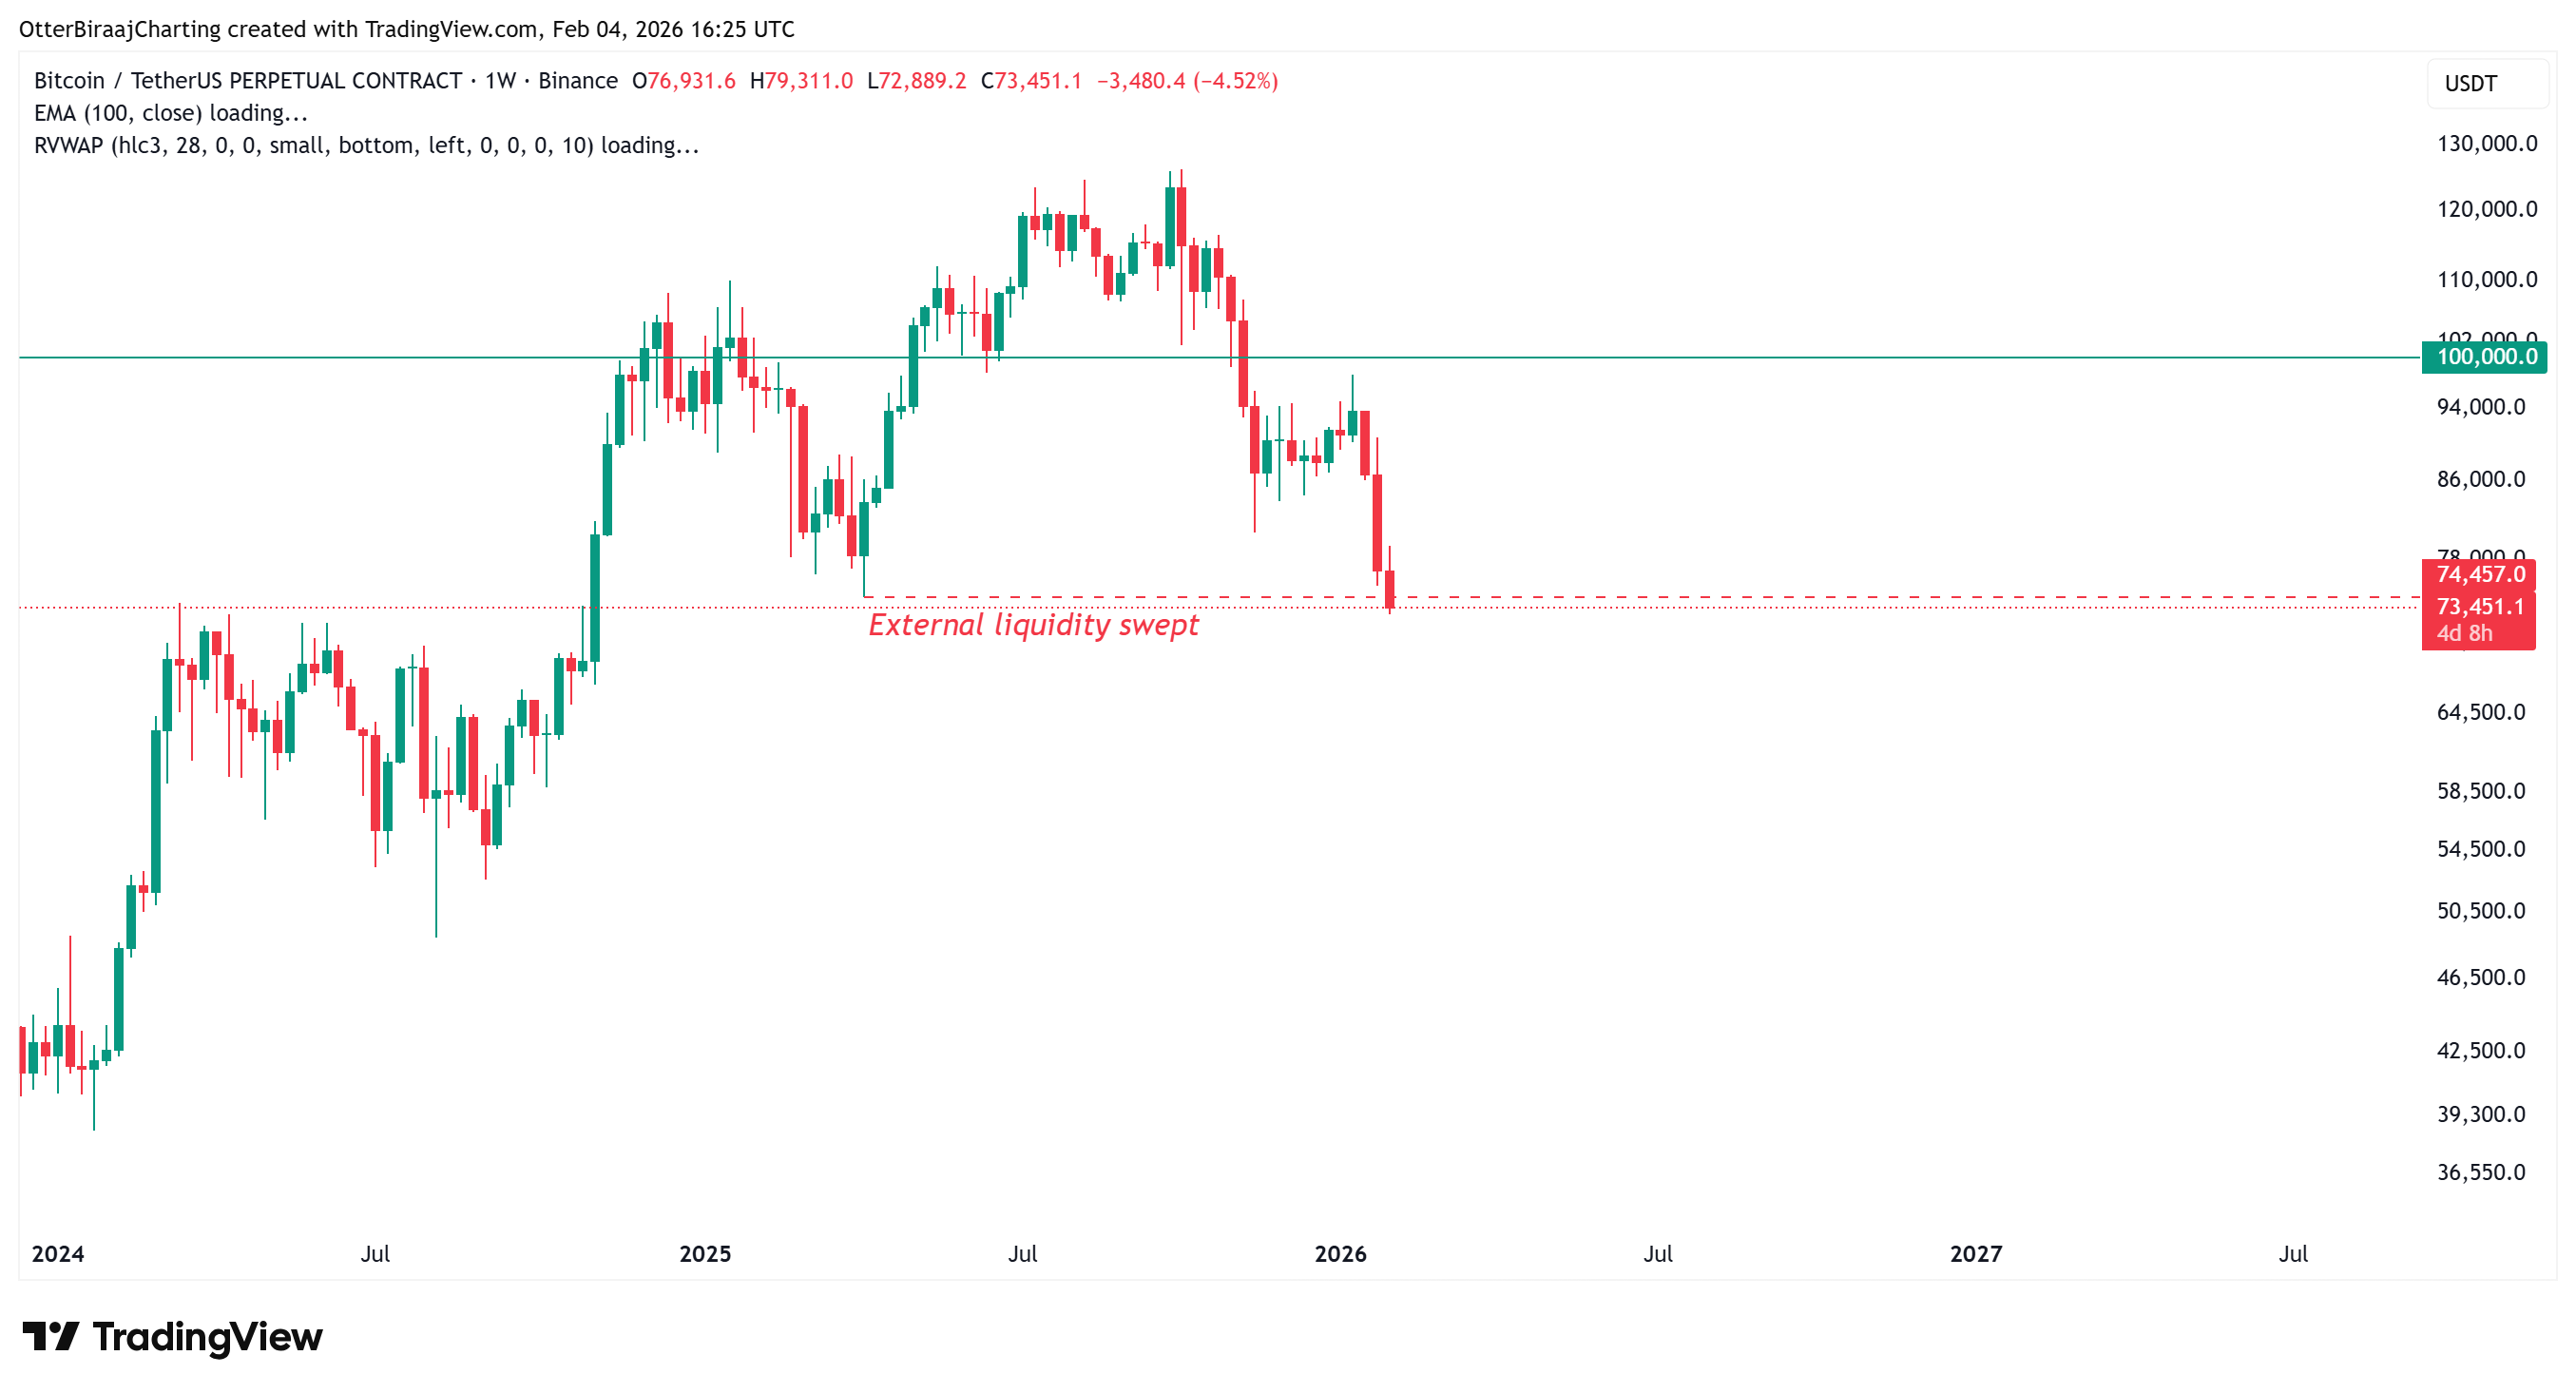2576x1394 pixels.
Task: Click the 2025 time axis label
Action: tap(705, 1254)
